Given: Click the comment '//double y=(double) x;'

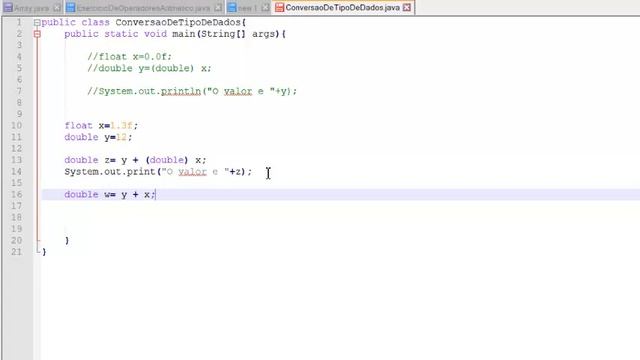Looking at the screenshot, I should (x=149, y=68).
